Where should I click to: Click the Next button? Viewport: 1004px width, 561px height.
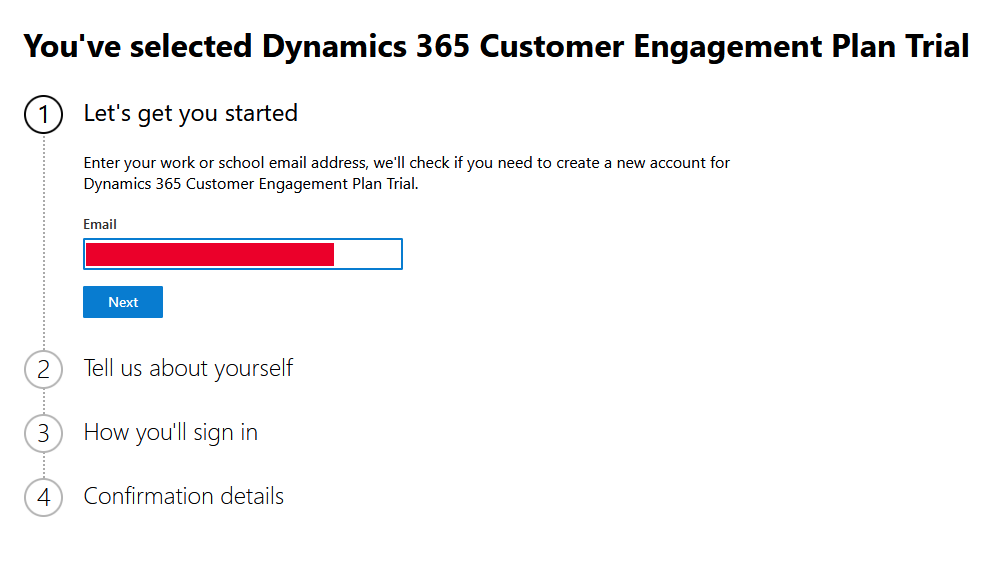[x=123, y=302]
